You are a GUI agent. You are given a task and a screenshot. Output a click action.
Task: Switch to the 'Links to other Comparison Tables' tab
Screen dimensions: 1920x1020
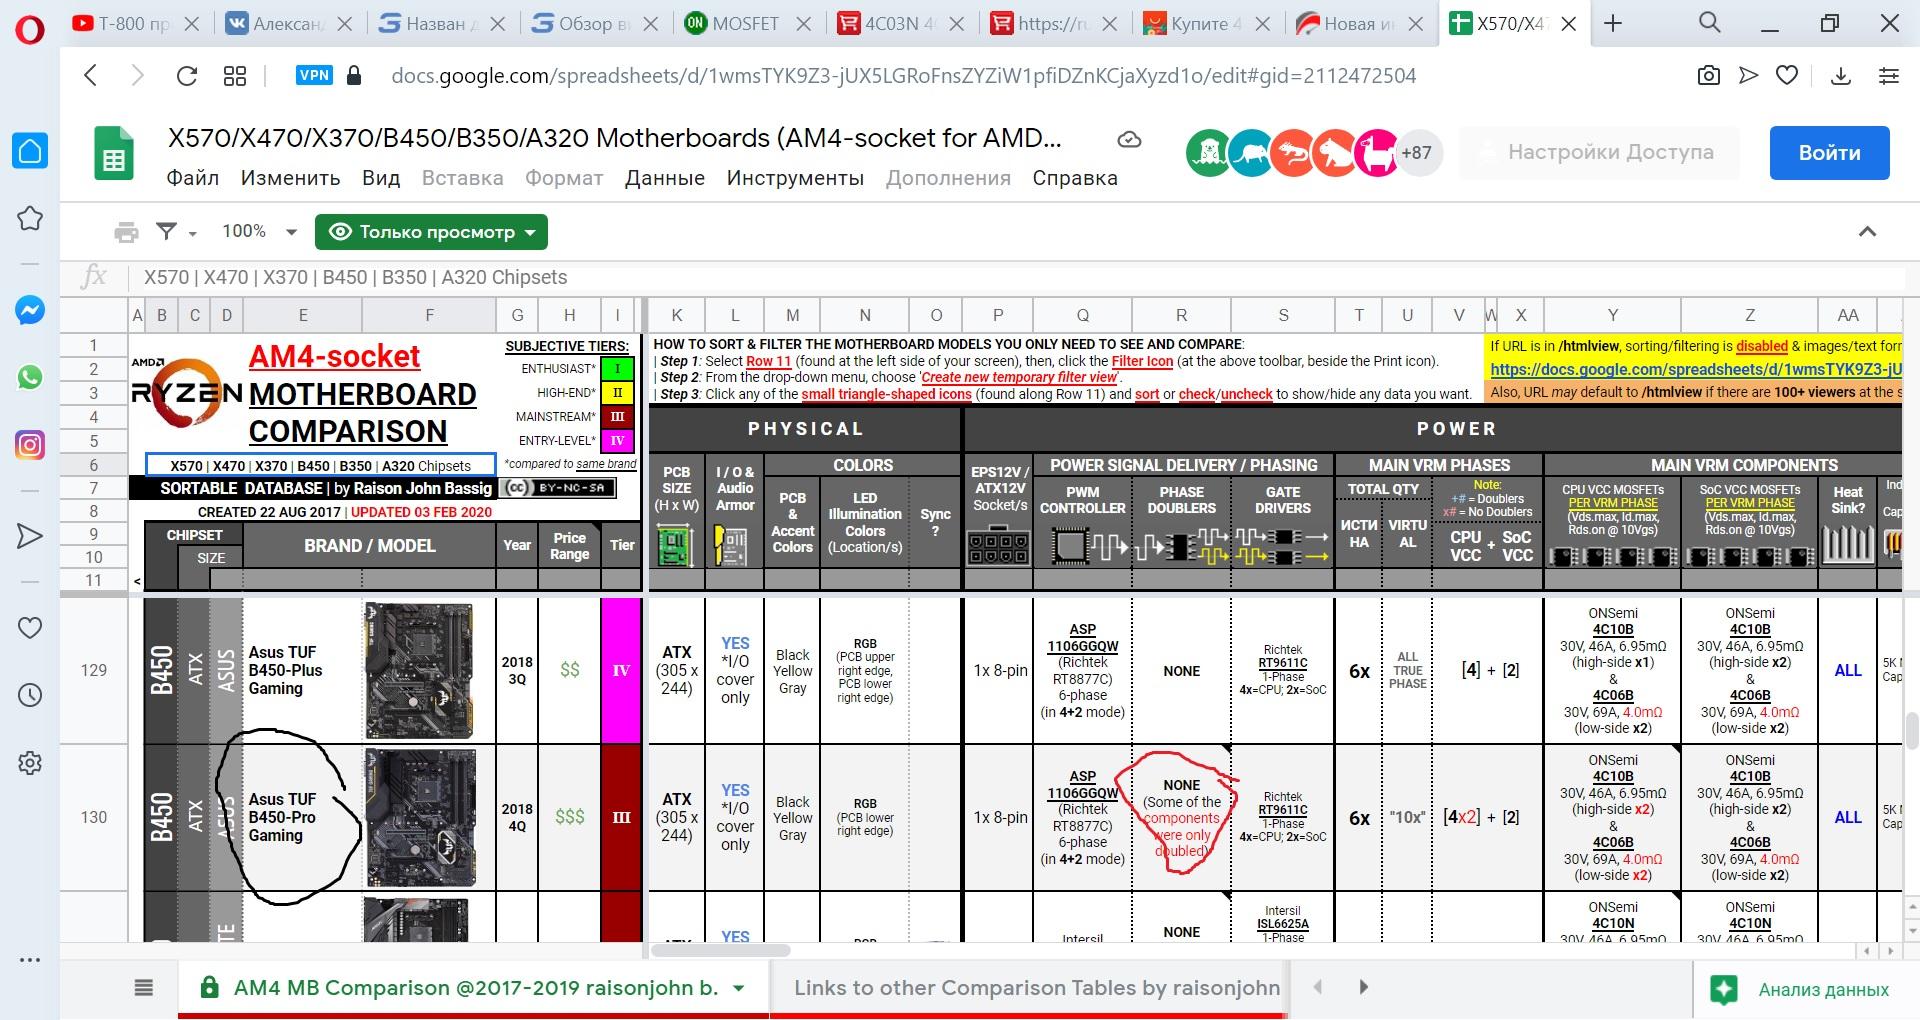coord(1036,988)
